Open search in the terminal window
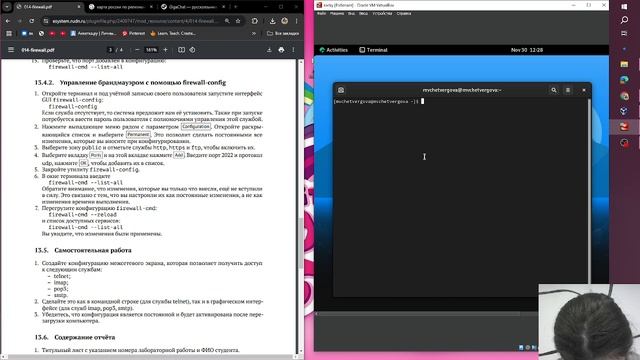Screen dimensions: 640x360 coord(553,90)
